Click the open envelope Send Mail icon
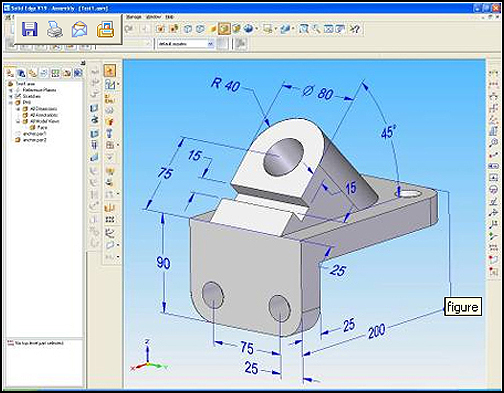Image resolution: width=504 pixels, height=393 pixels. point(79,29)
